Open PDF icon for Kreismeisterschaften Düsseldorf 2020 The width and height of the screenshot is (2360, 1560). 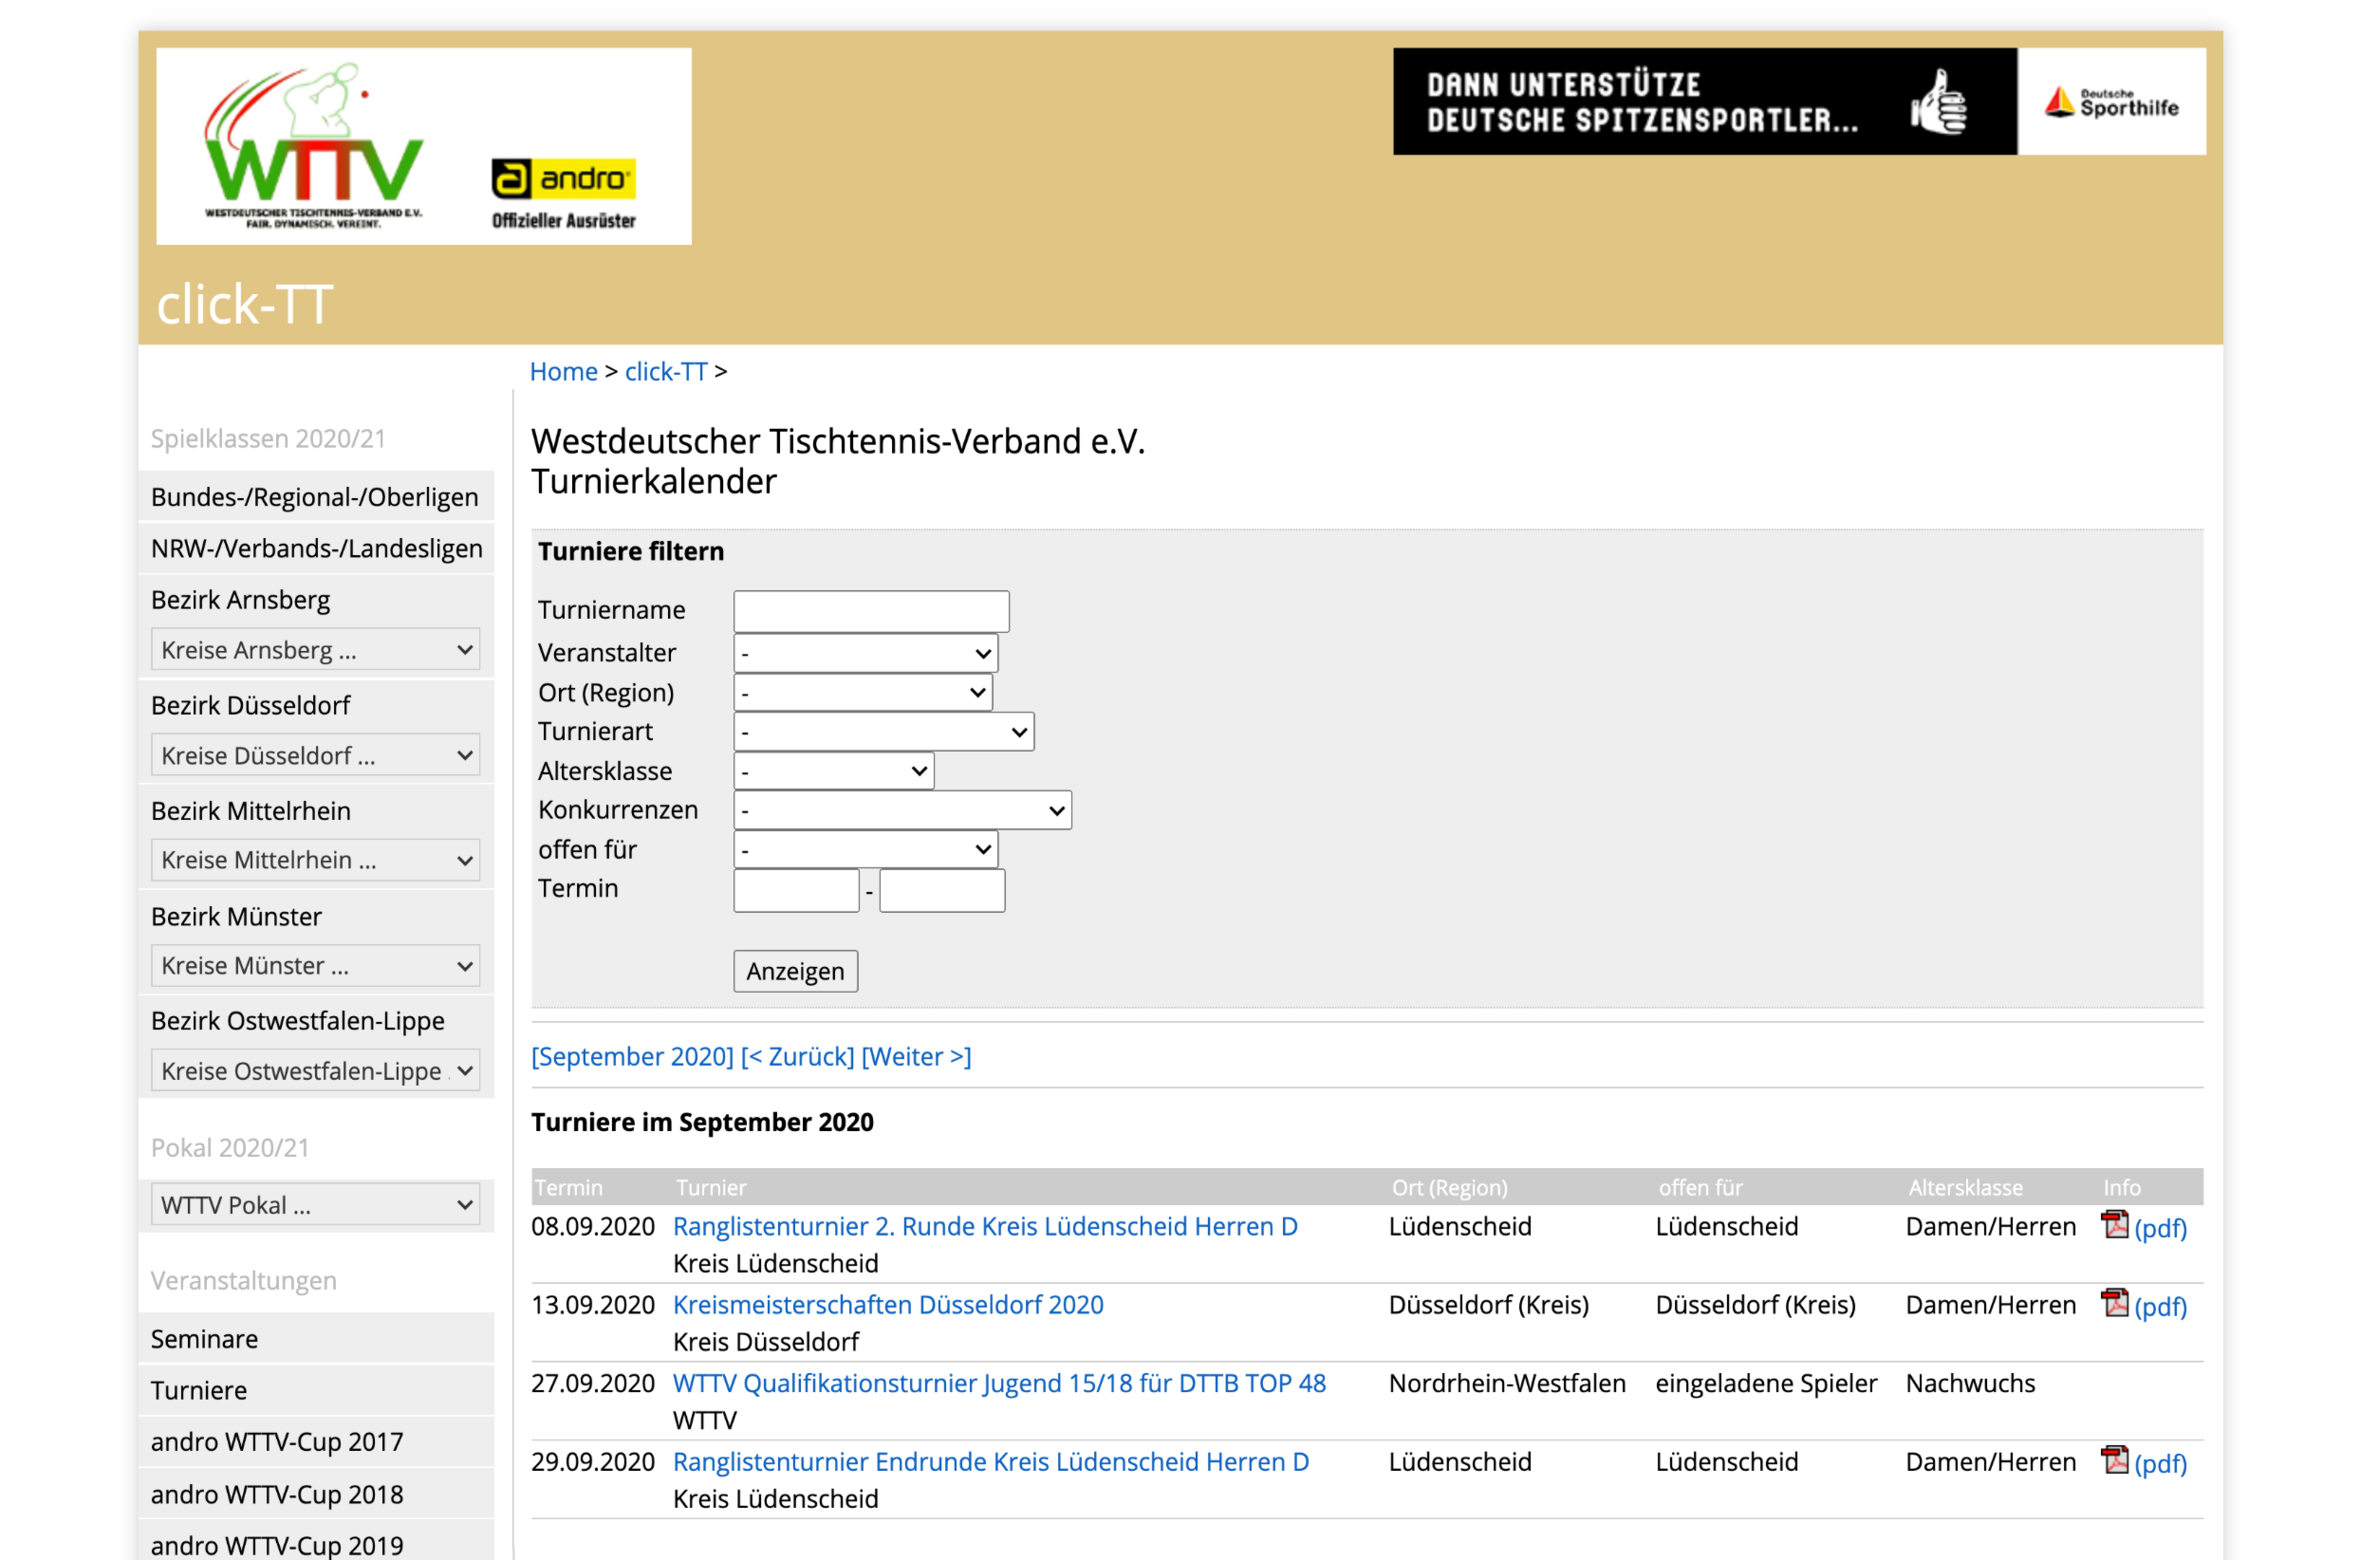2114,1303
